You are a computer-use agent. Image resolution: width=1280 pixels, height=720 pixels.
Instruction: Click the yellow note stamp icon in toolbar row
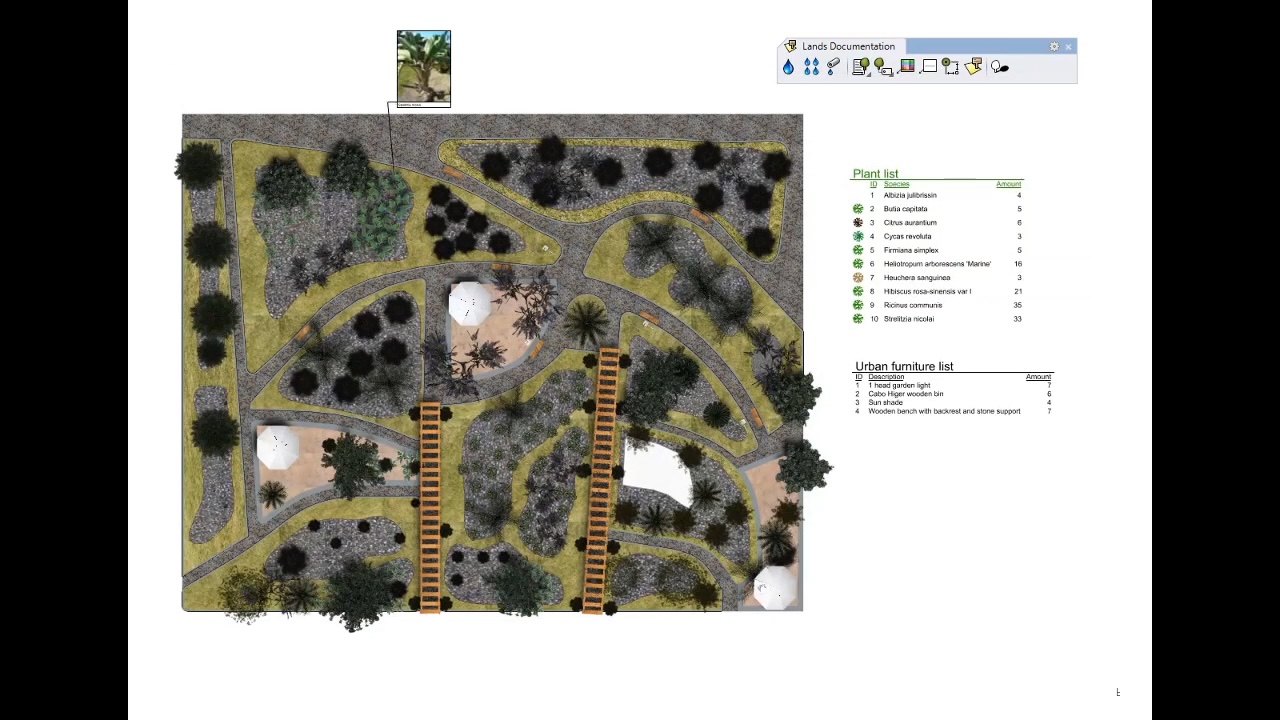973,67
